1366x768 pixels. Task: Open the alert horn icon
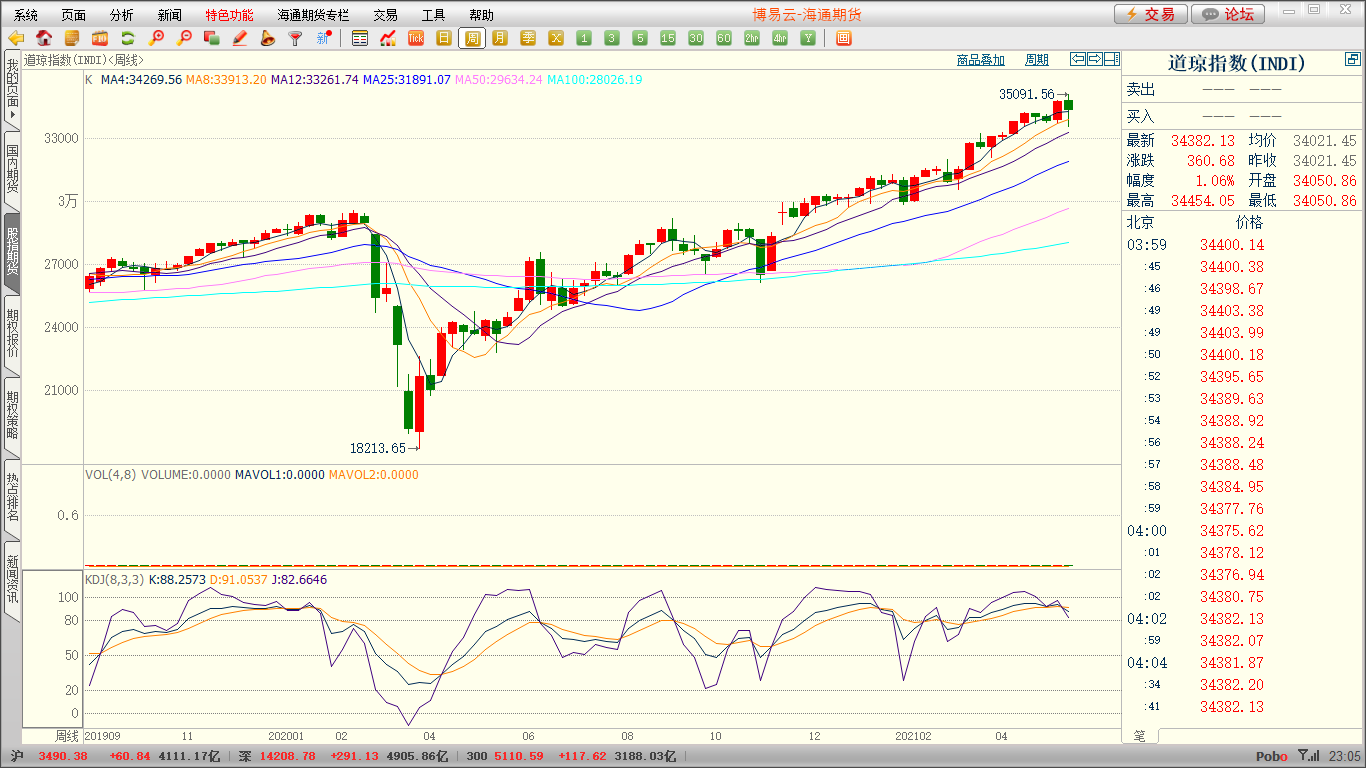267,38
